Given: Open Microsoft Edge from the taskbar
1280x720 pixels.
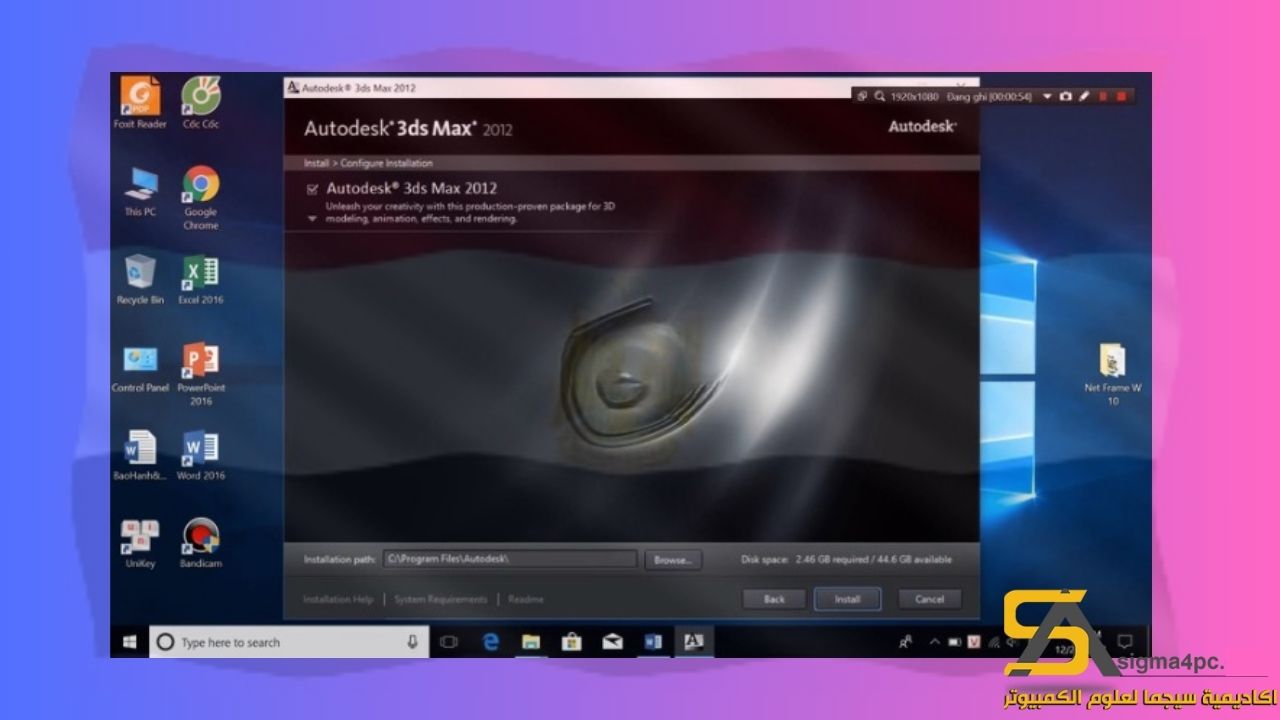Looking at the screenshot, I should (491, 642).
